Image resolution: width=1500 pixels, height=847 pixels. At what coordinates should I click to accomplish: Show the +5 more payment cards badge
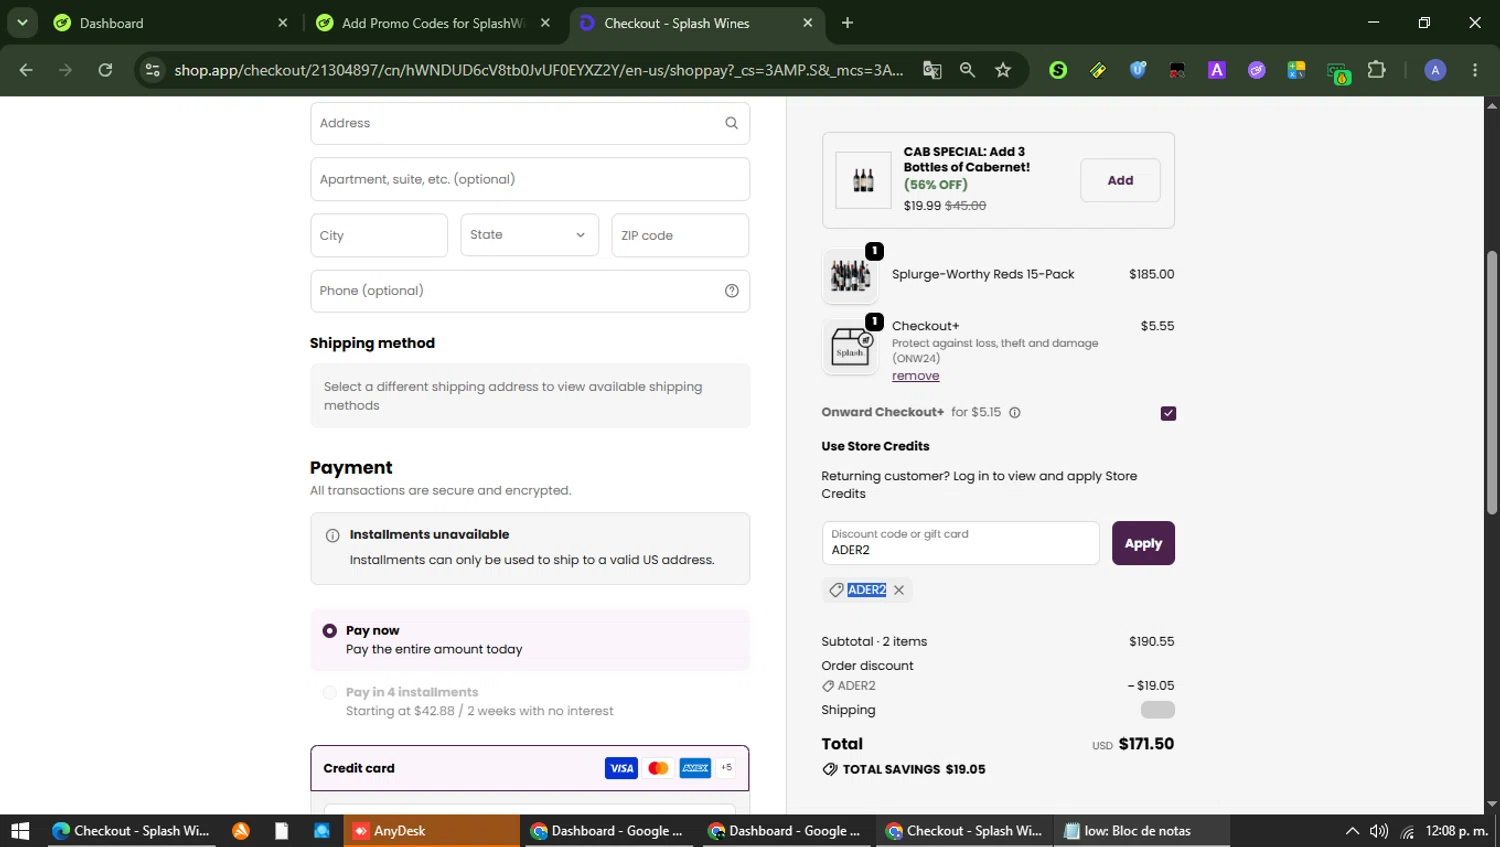pos(726,768)
